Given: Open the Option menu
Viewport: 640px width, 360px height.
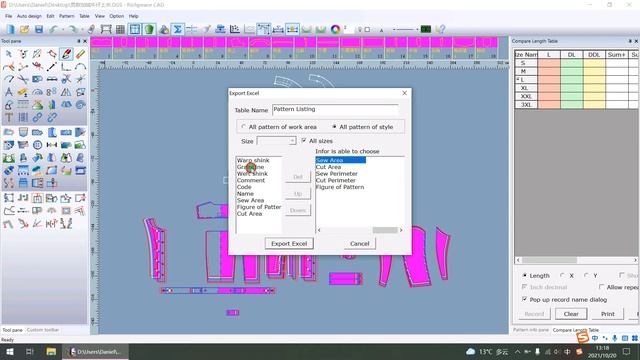Looking at the screenshot, I should click(x=116, y=16).
